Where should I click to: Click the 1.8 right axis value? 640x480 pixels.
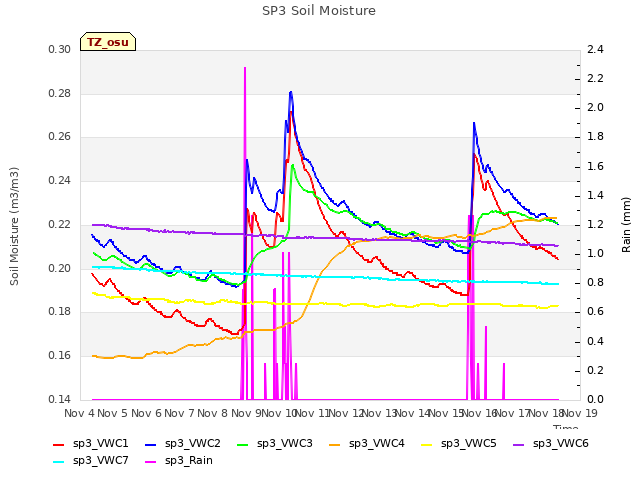(595, 137)
